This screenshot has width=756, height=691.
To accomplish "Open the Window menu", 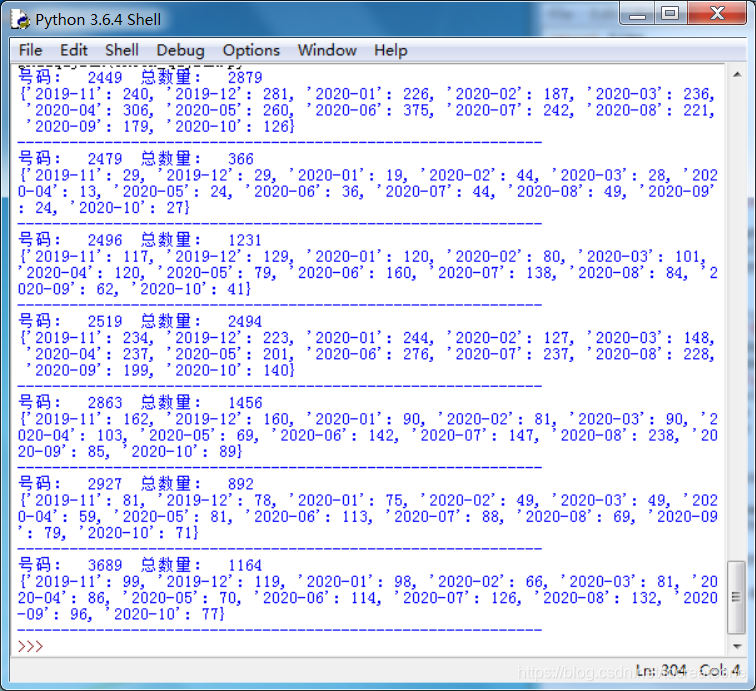I will tap(327, 50).
